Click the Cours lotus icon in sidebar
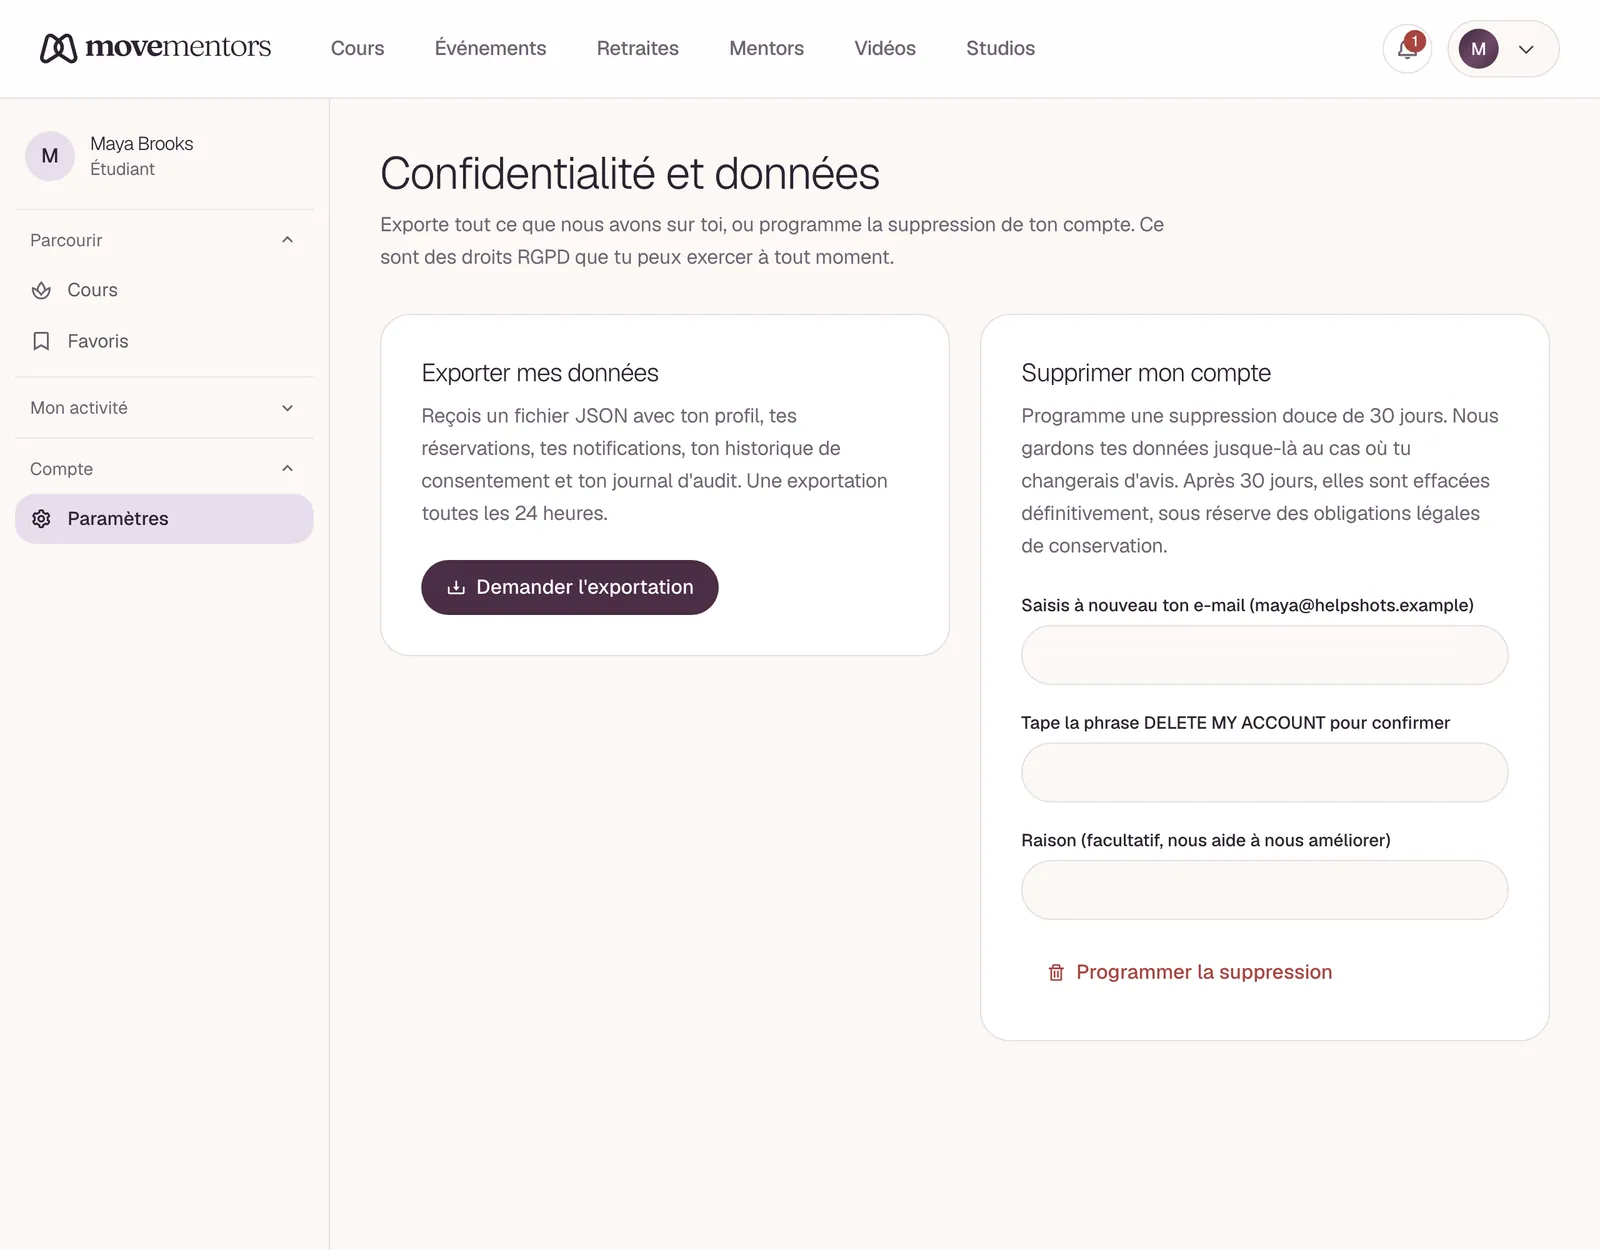The image size is (1600, 1250). pos(41,290)
